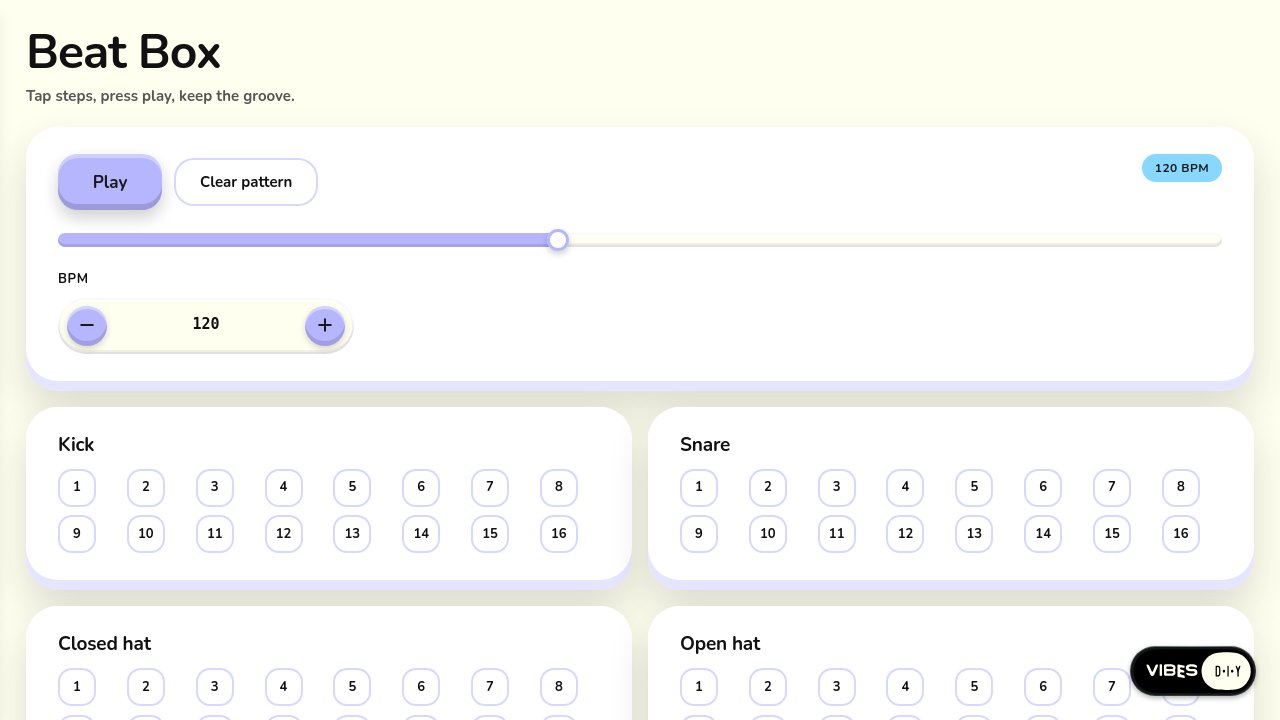Increase BPM with the plus button

(x=325, y=324)
